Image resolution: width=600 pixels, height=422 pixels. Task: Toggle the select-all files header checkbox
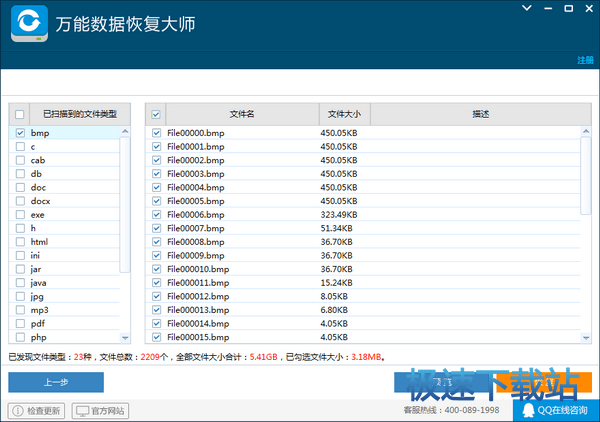156,114
